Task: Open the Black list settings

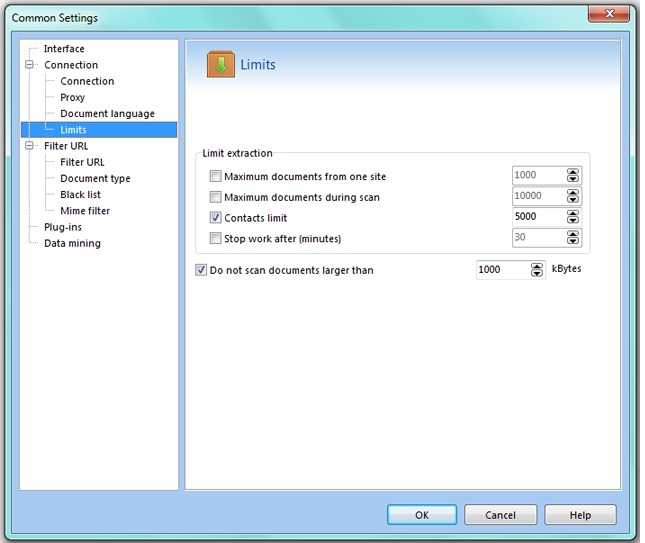Action: (x=80, y=195)
